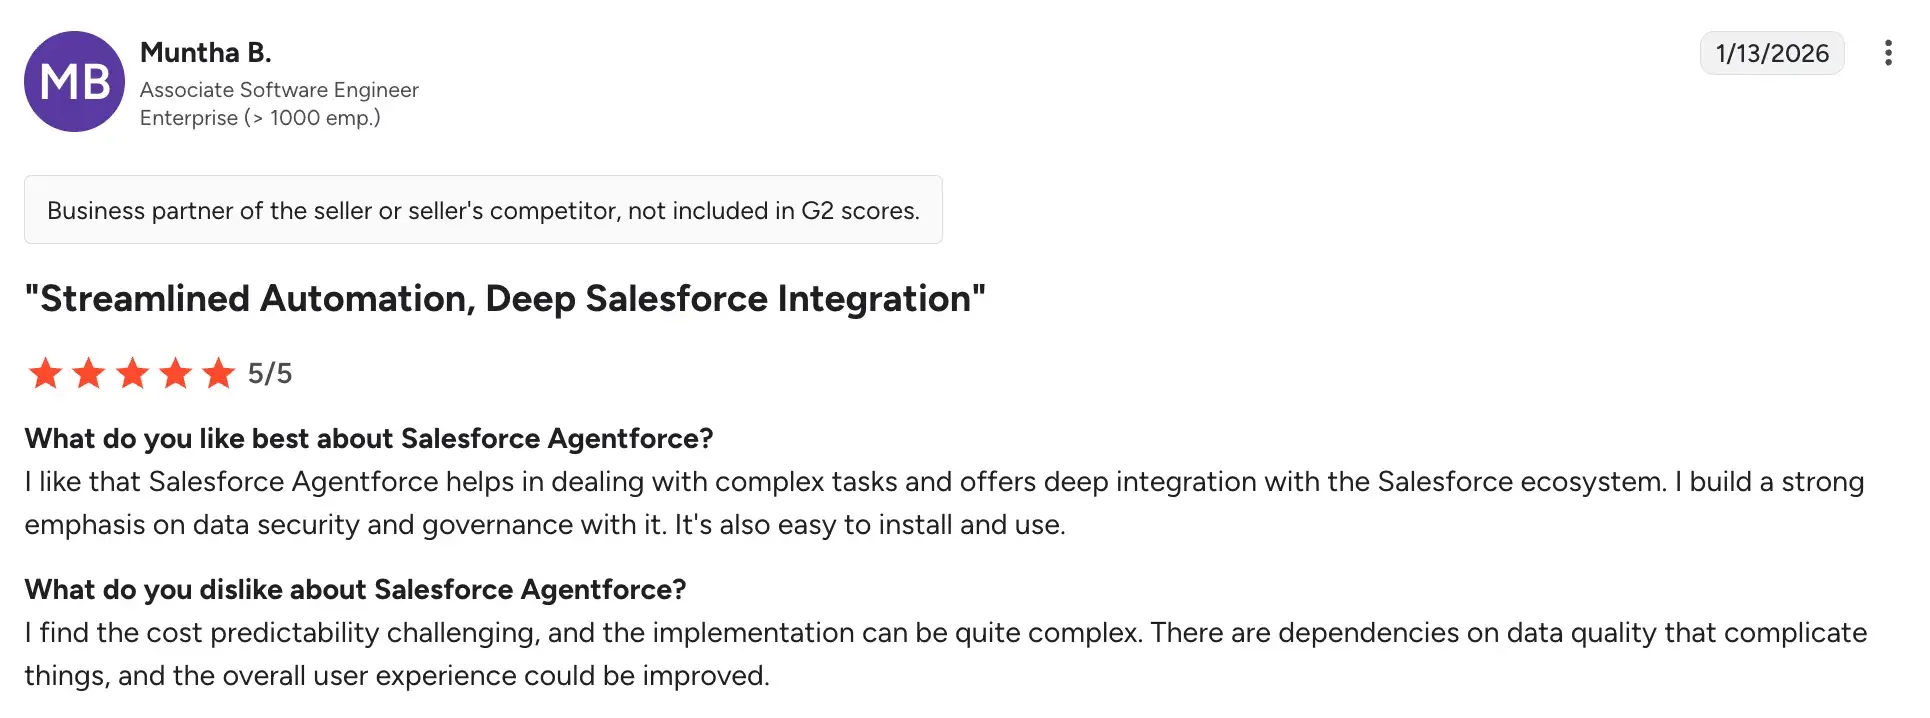1930x718 pixels.
Task: Click the "What do you dislike" heading
Action: click(355, 590)
